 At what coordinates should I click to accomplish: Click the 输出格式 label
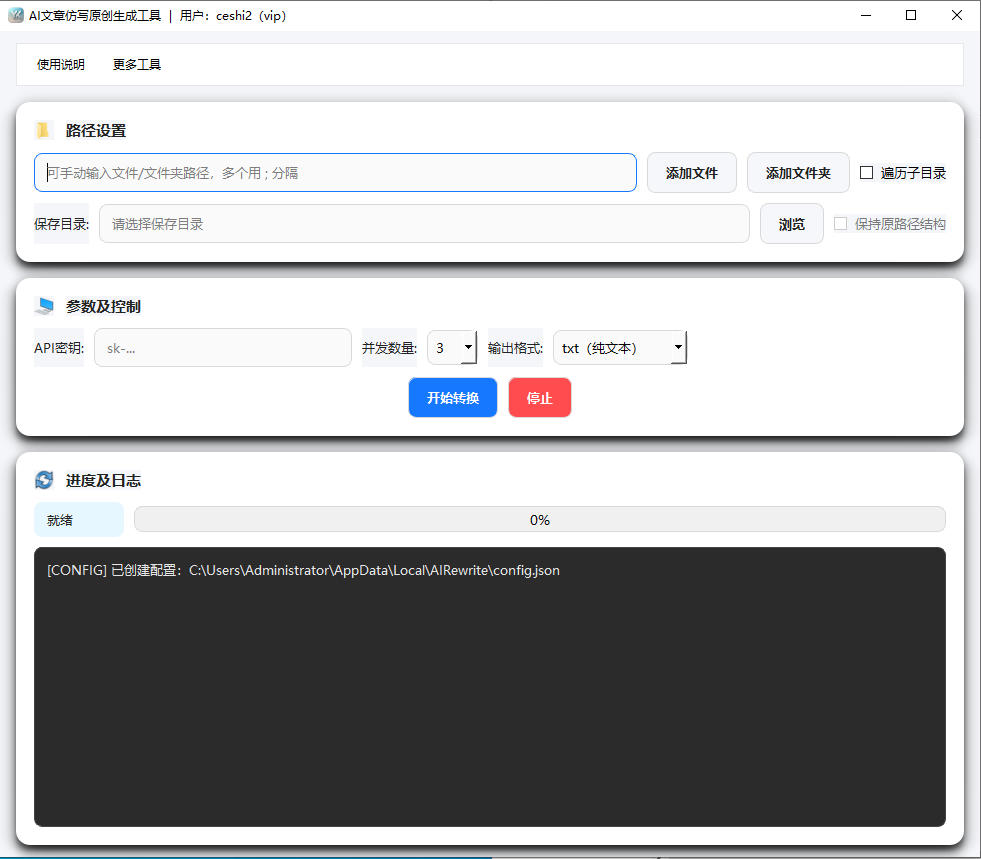click(x=515, y=347)
